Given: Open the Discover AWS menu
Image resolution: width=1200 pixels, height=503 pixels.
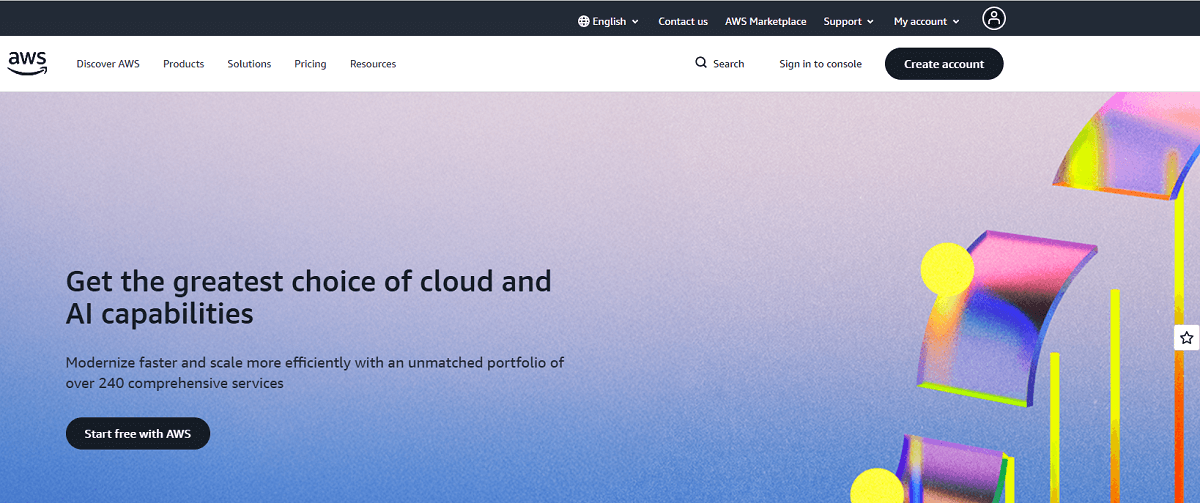Looking at the screenshot, I should click(x=108, y=64).
